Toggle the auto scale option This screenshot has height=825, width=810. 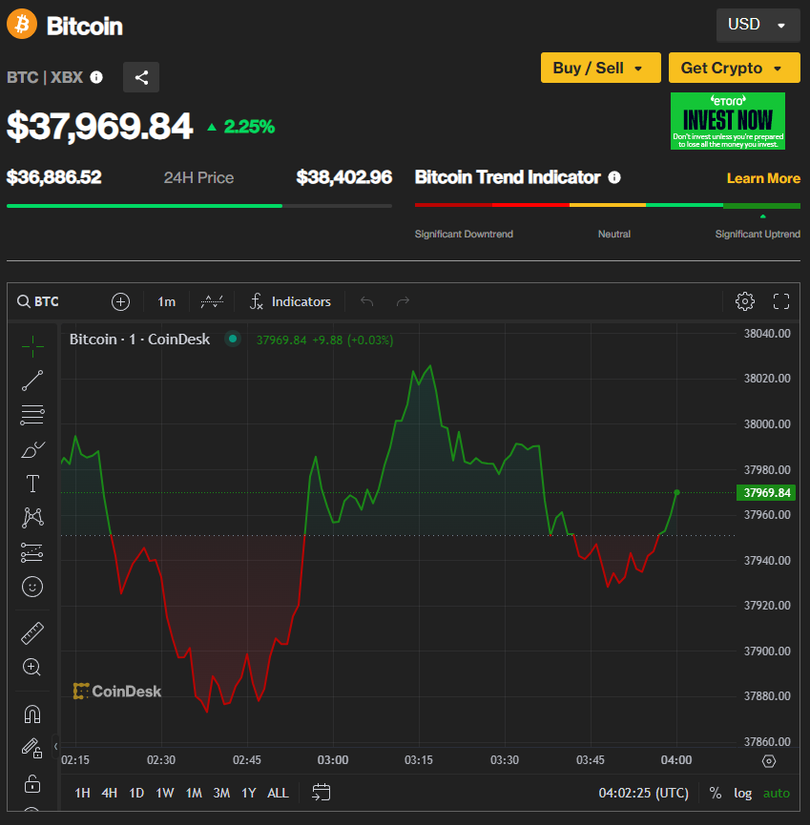click(776, 793)
